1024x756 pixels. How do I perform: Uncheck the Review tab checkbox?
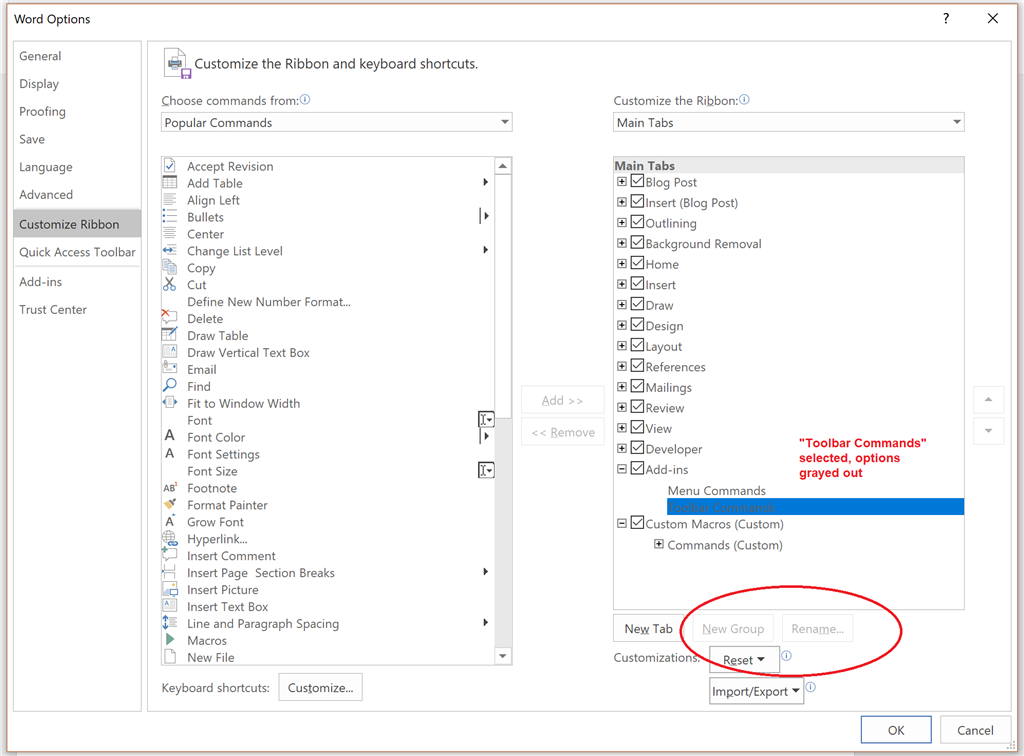[x=637, y=407]
